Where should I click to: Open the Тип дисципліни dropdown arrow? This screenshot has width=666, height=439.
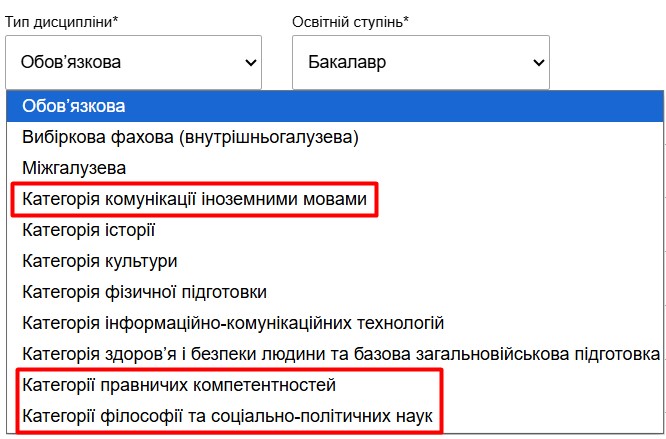click(249, 63)
